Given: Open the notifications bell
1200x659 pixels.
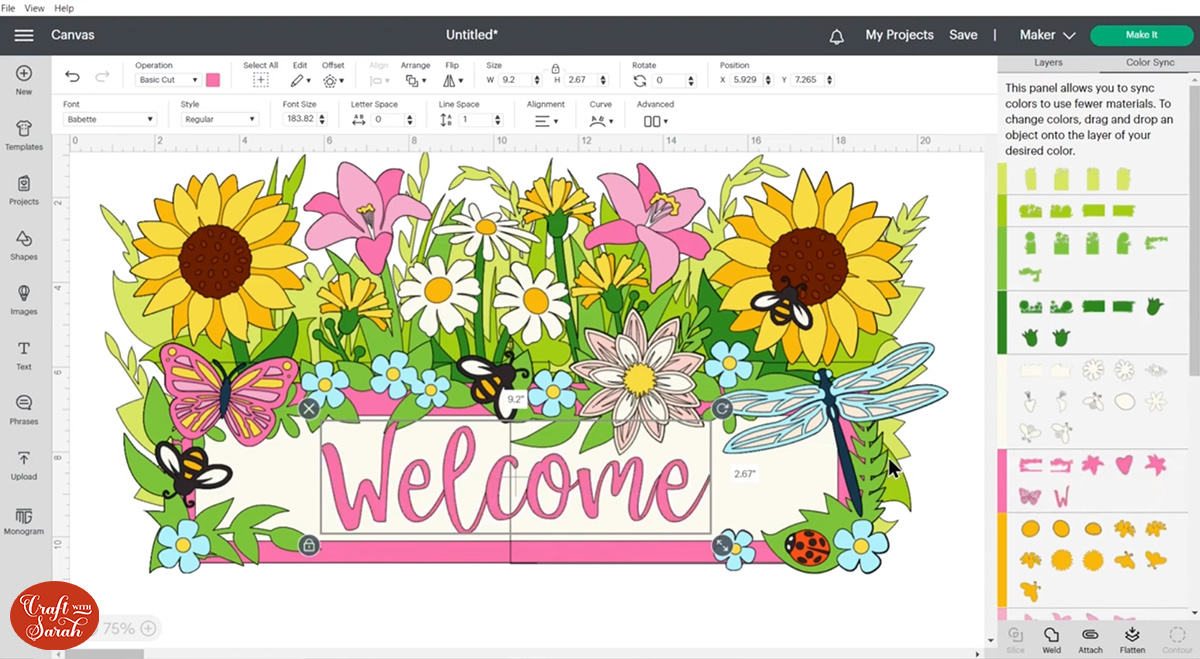Looking at the screenshot, I should pos(837,36).
